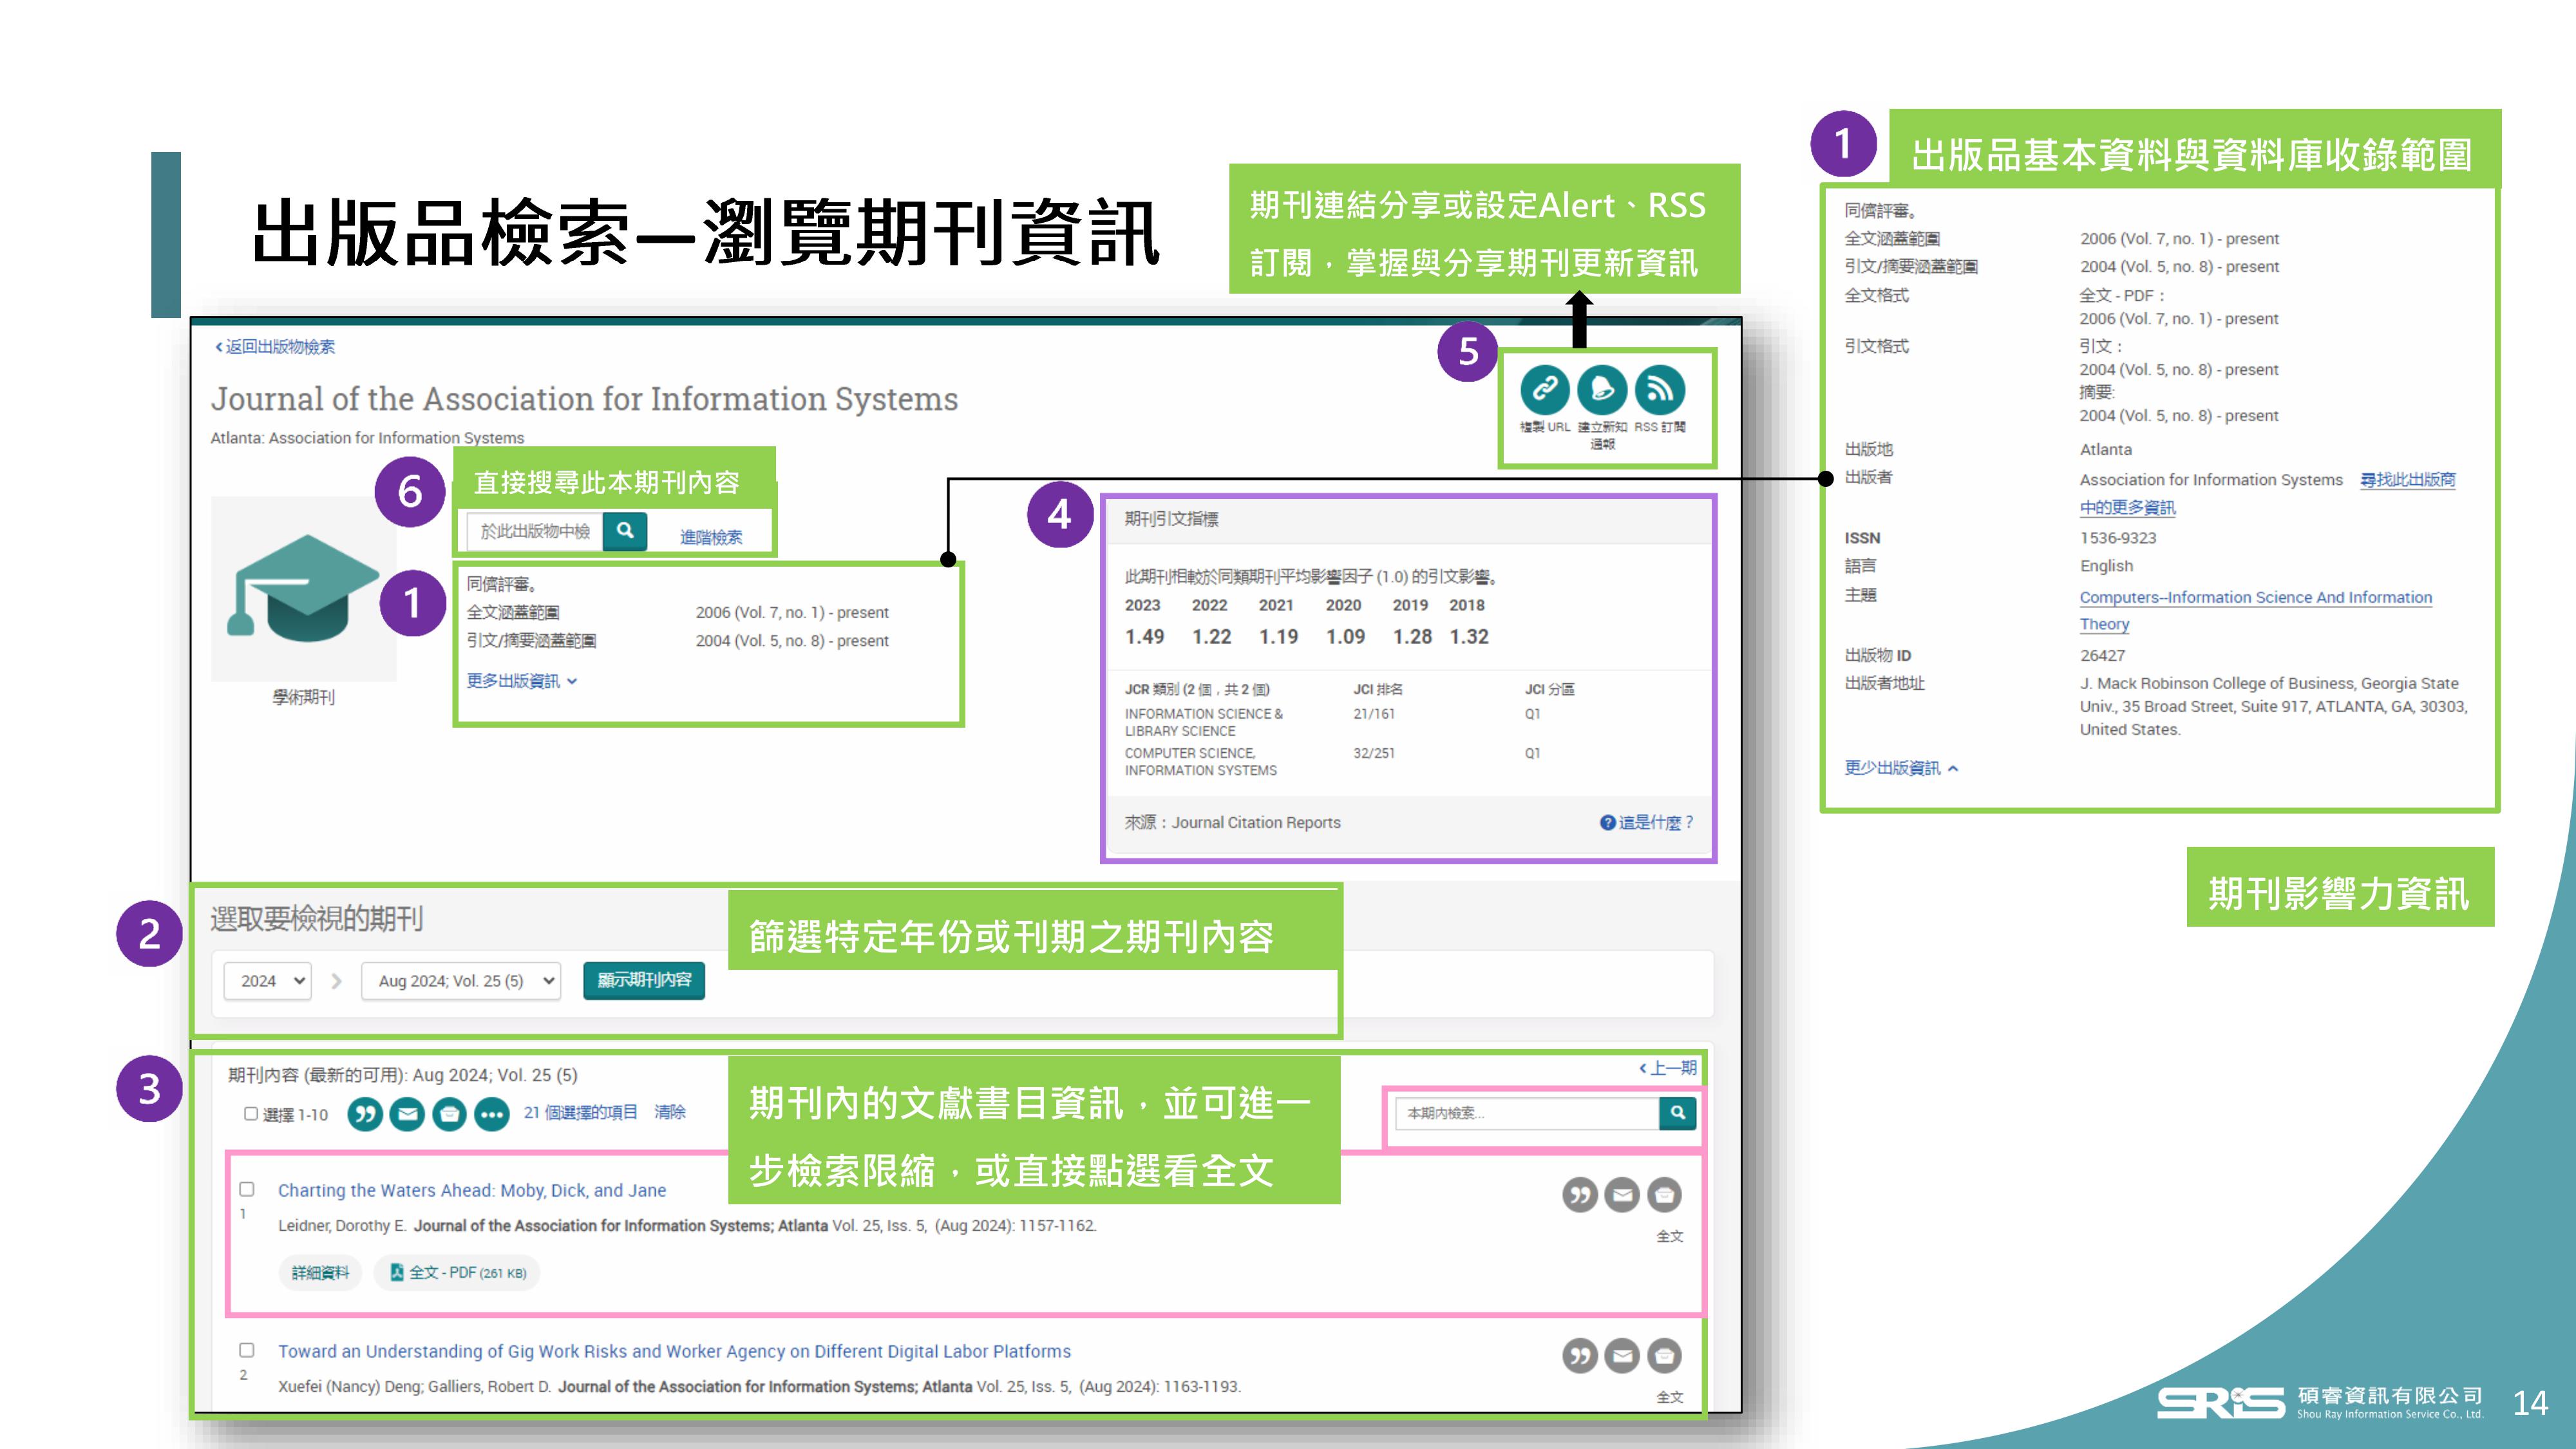Collapse with 更少出版資訊

click(1901, 768)
